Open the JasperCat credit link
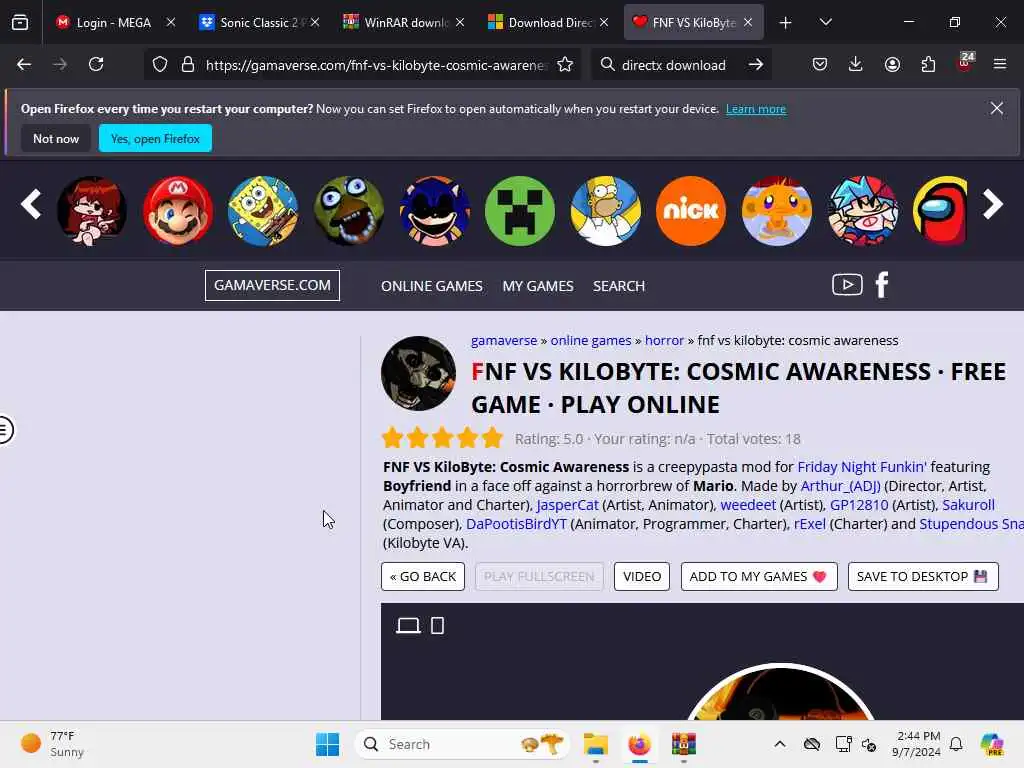Viewport: 1024px width, 768px height. (567, 505)
